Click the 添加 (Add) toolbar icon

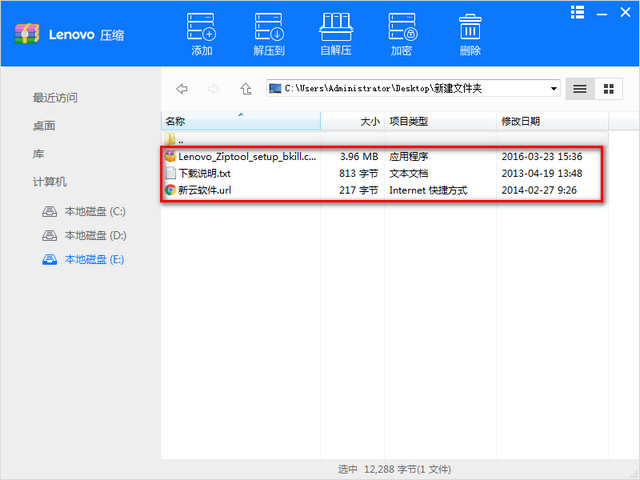(x=202, y=34)
